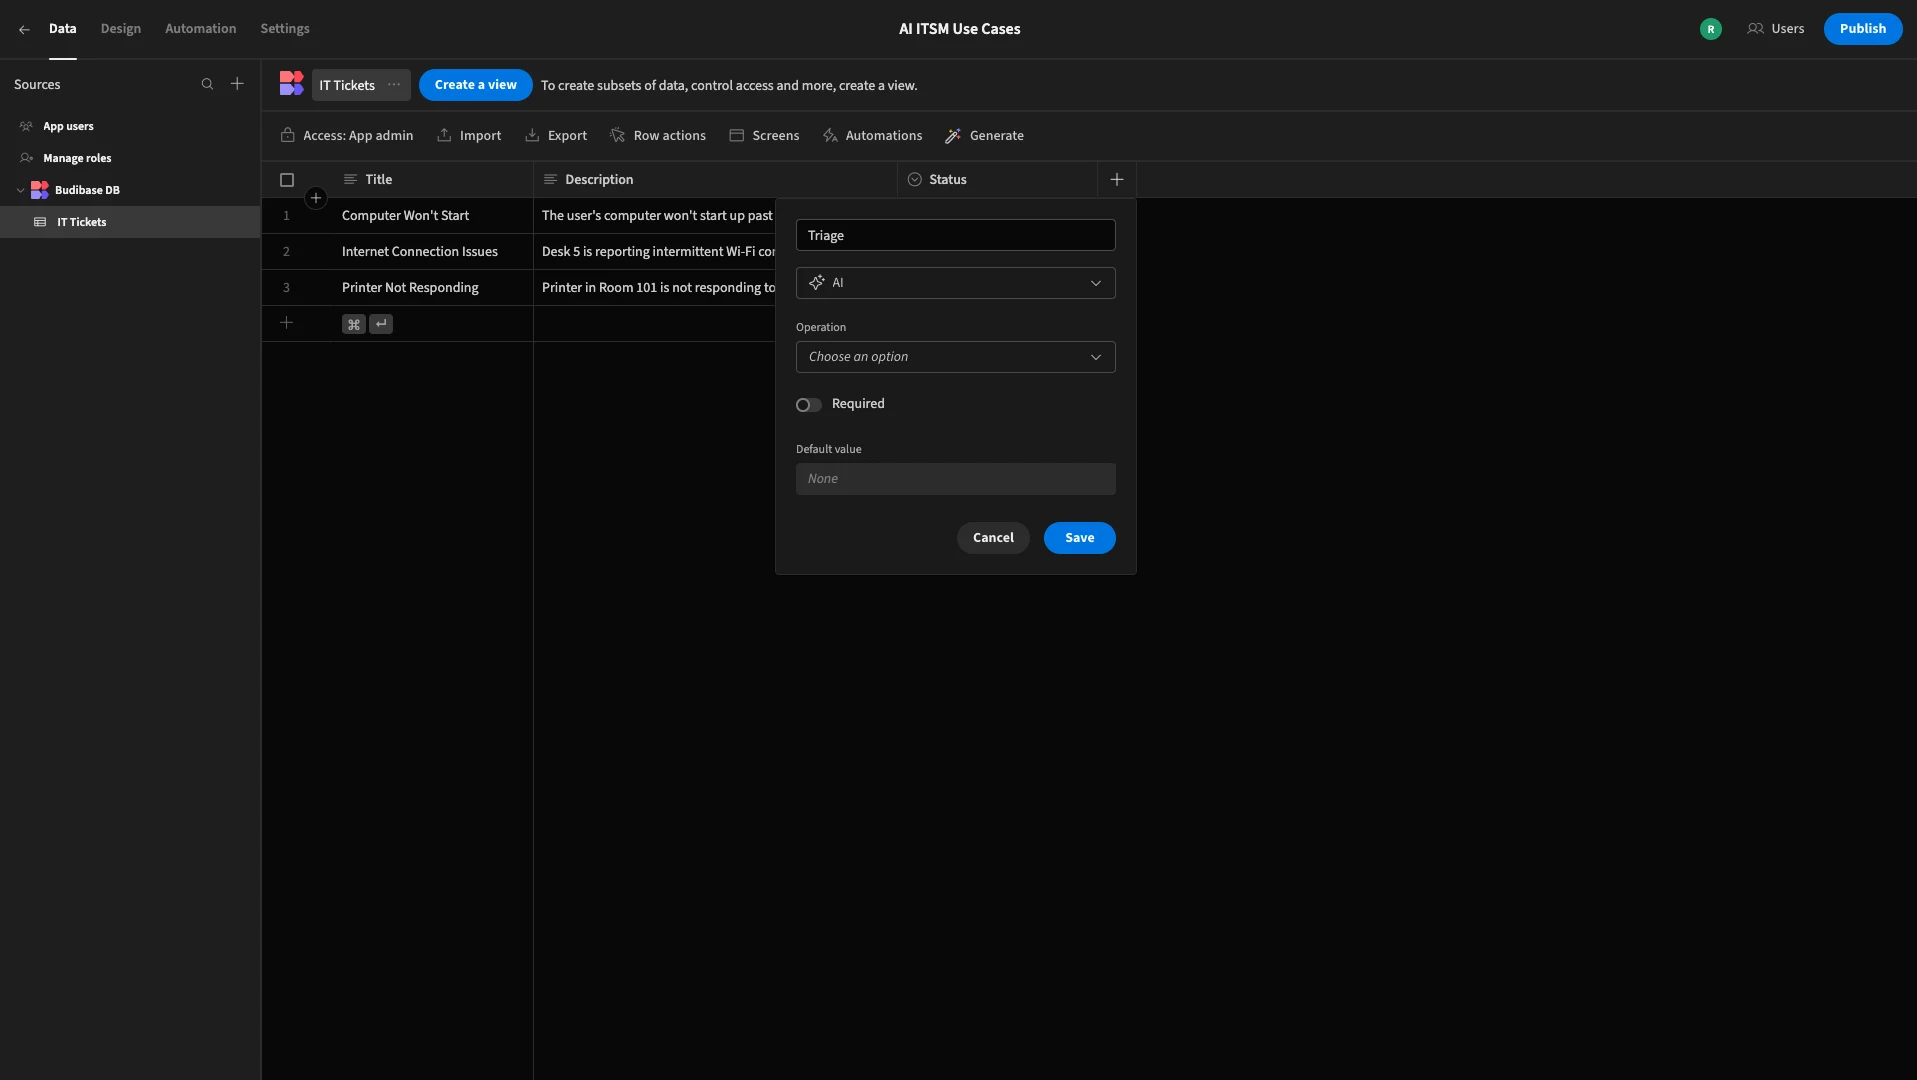Click the green R user avatar
This screenshot has height=1080, width=1917.
pyautogui.click(x=1711, y=29)
